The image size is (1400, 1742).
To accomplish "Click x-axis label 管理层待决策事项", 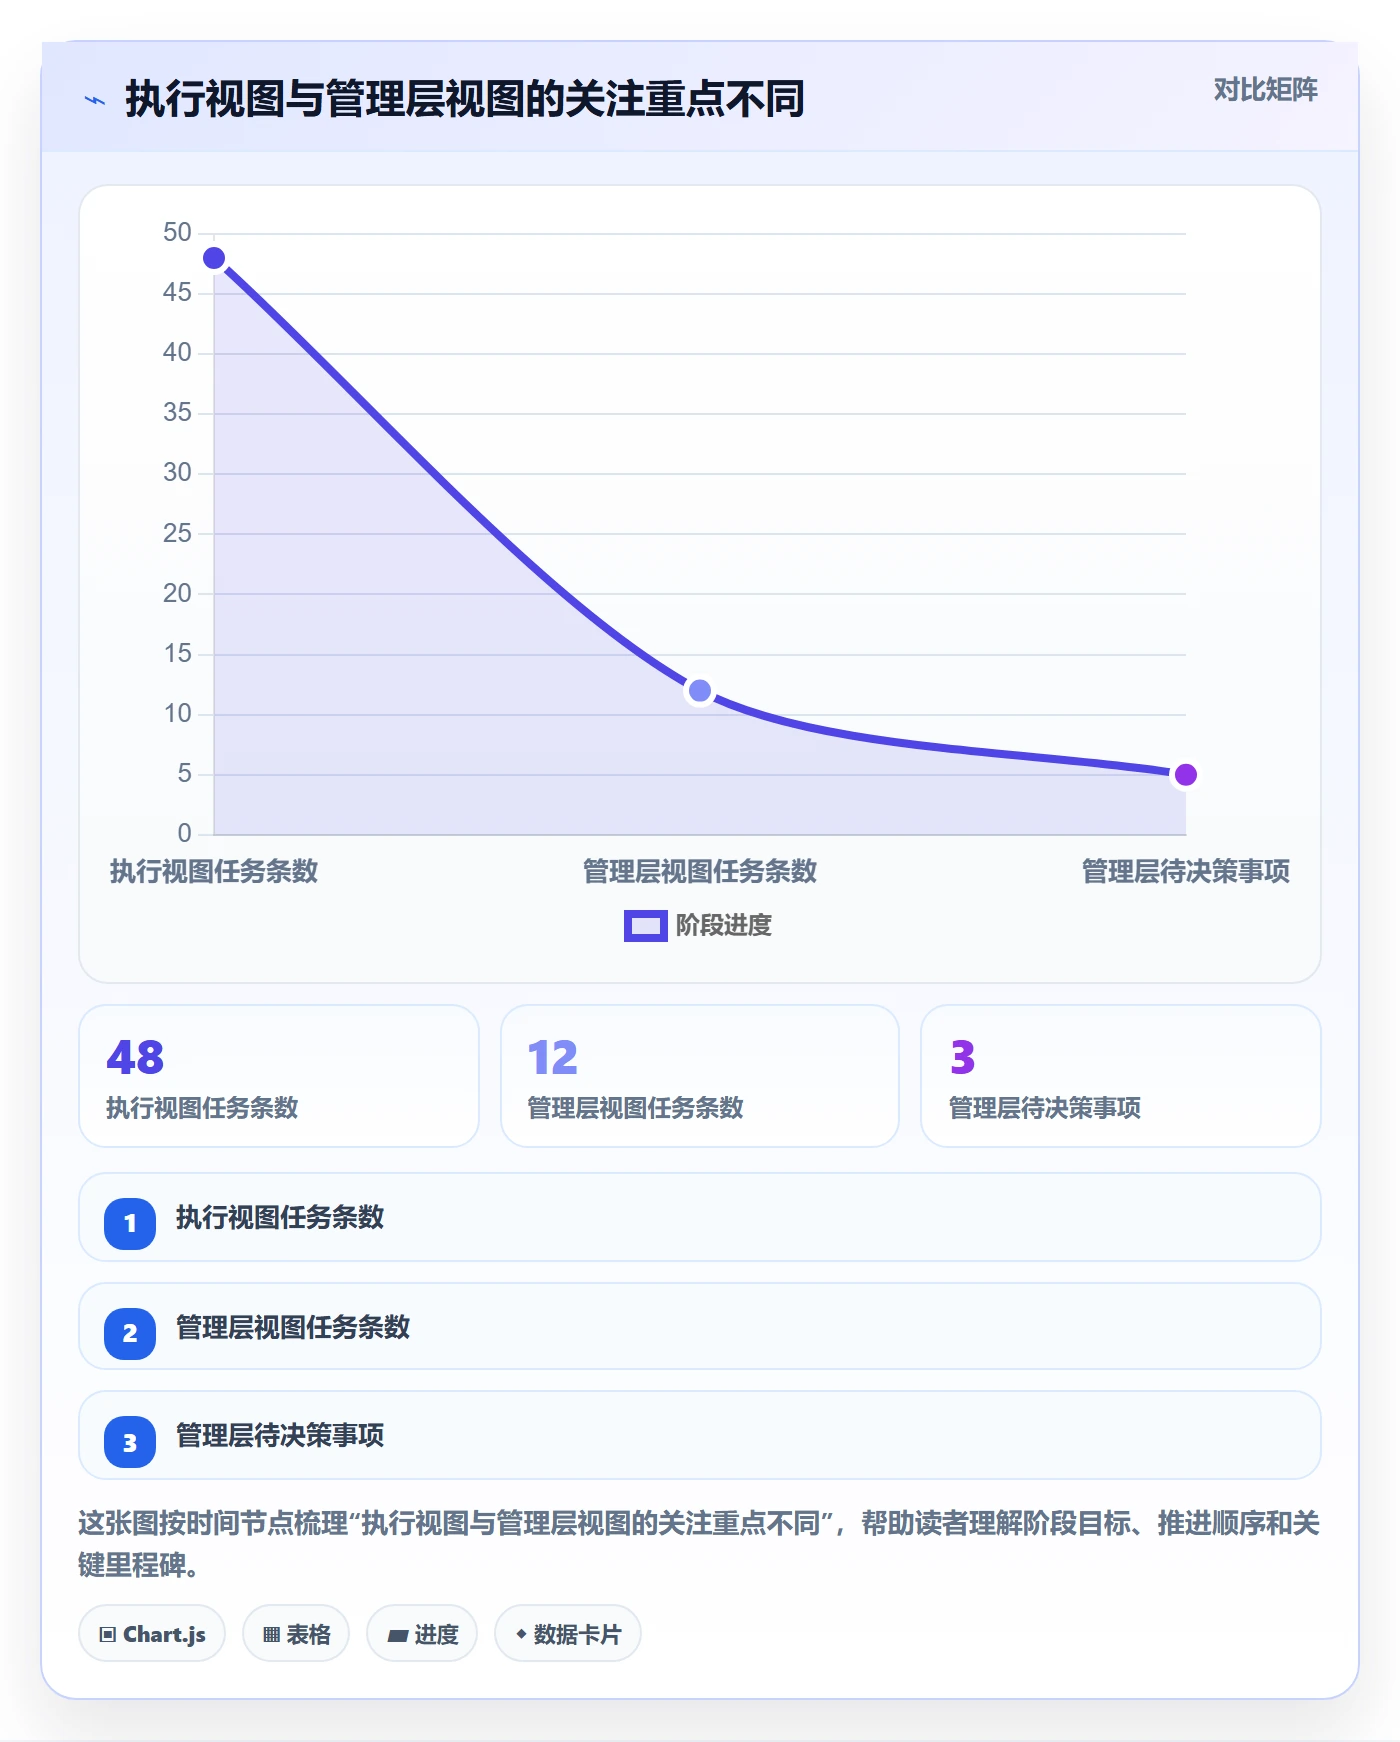I will 1186,871.
